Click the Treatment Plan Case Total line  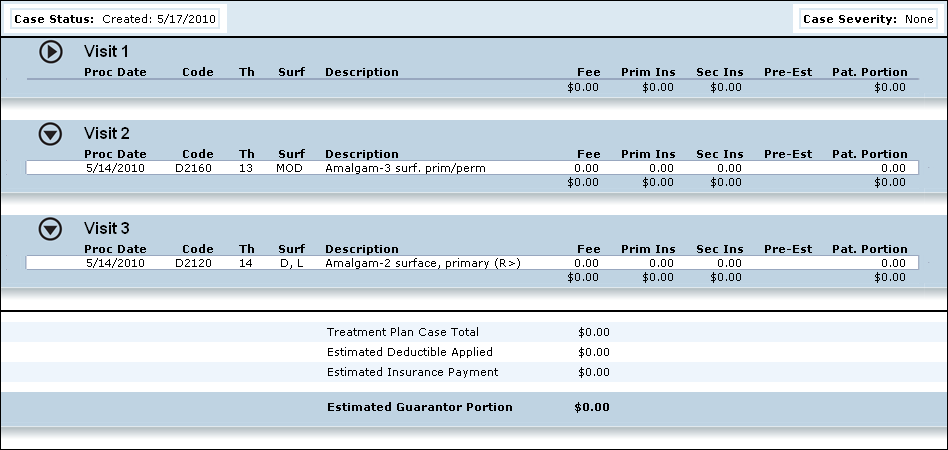(403, 332)
